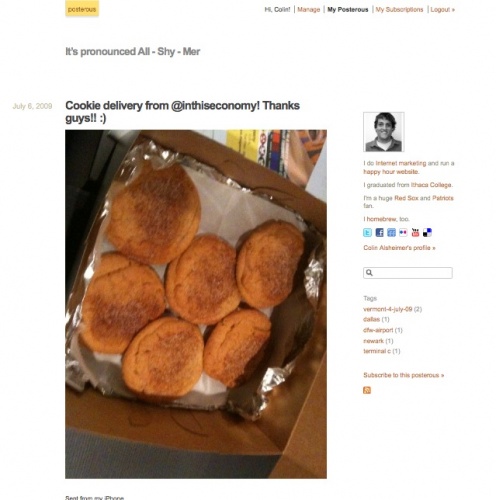
Task: Open the Facebook profile icon
Action: 379,232
